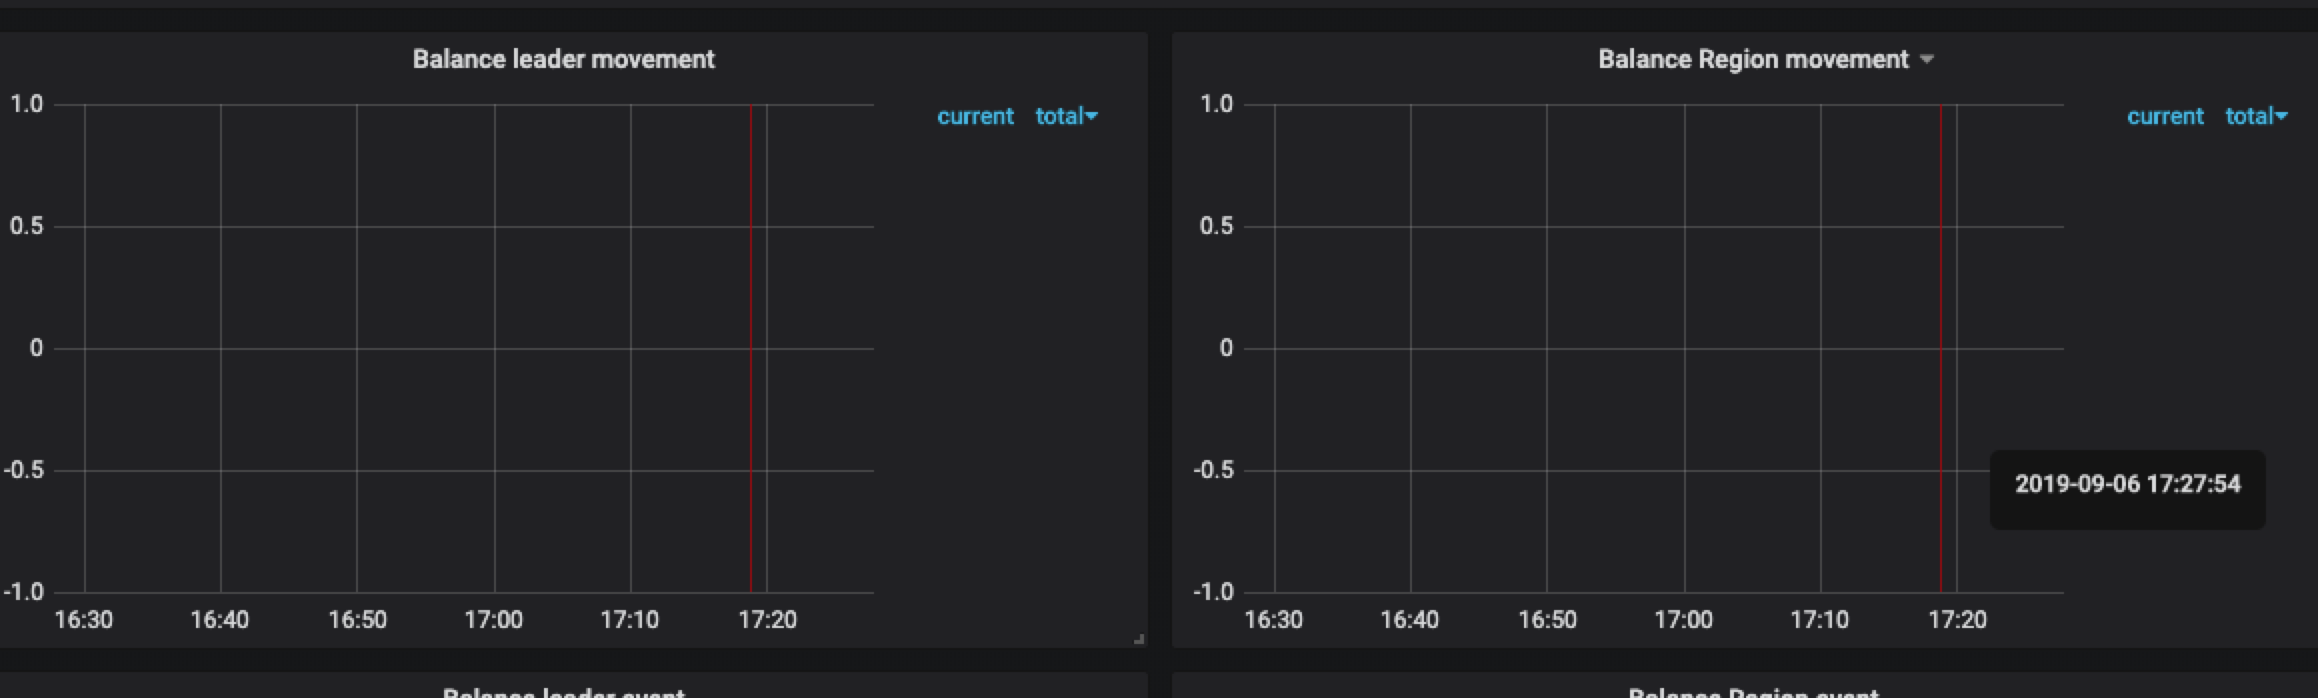Open the Balance leader movement panel title menu
This screenshot has width=2318, height=698.
pyautogui.click(x=563, y=60)
